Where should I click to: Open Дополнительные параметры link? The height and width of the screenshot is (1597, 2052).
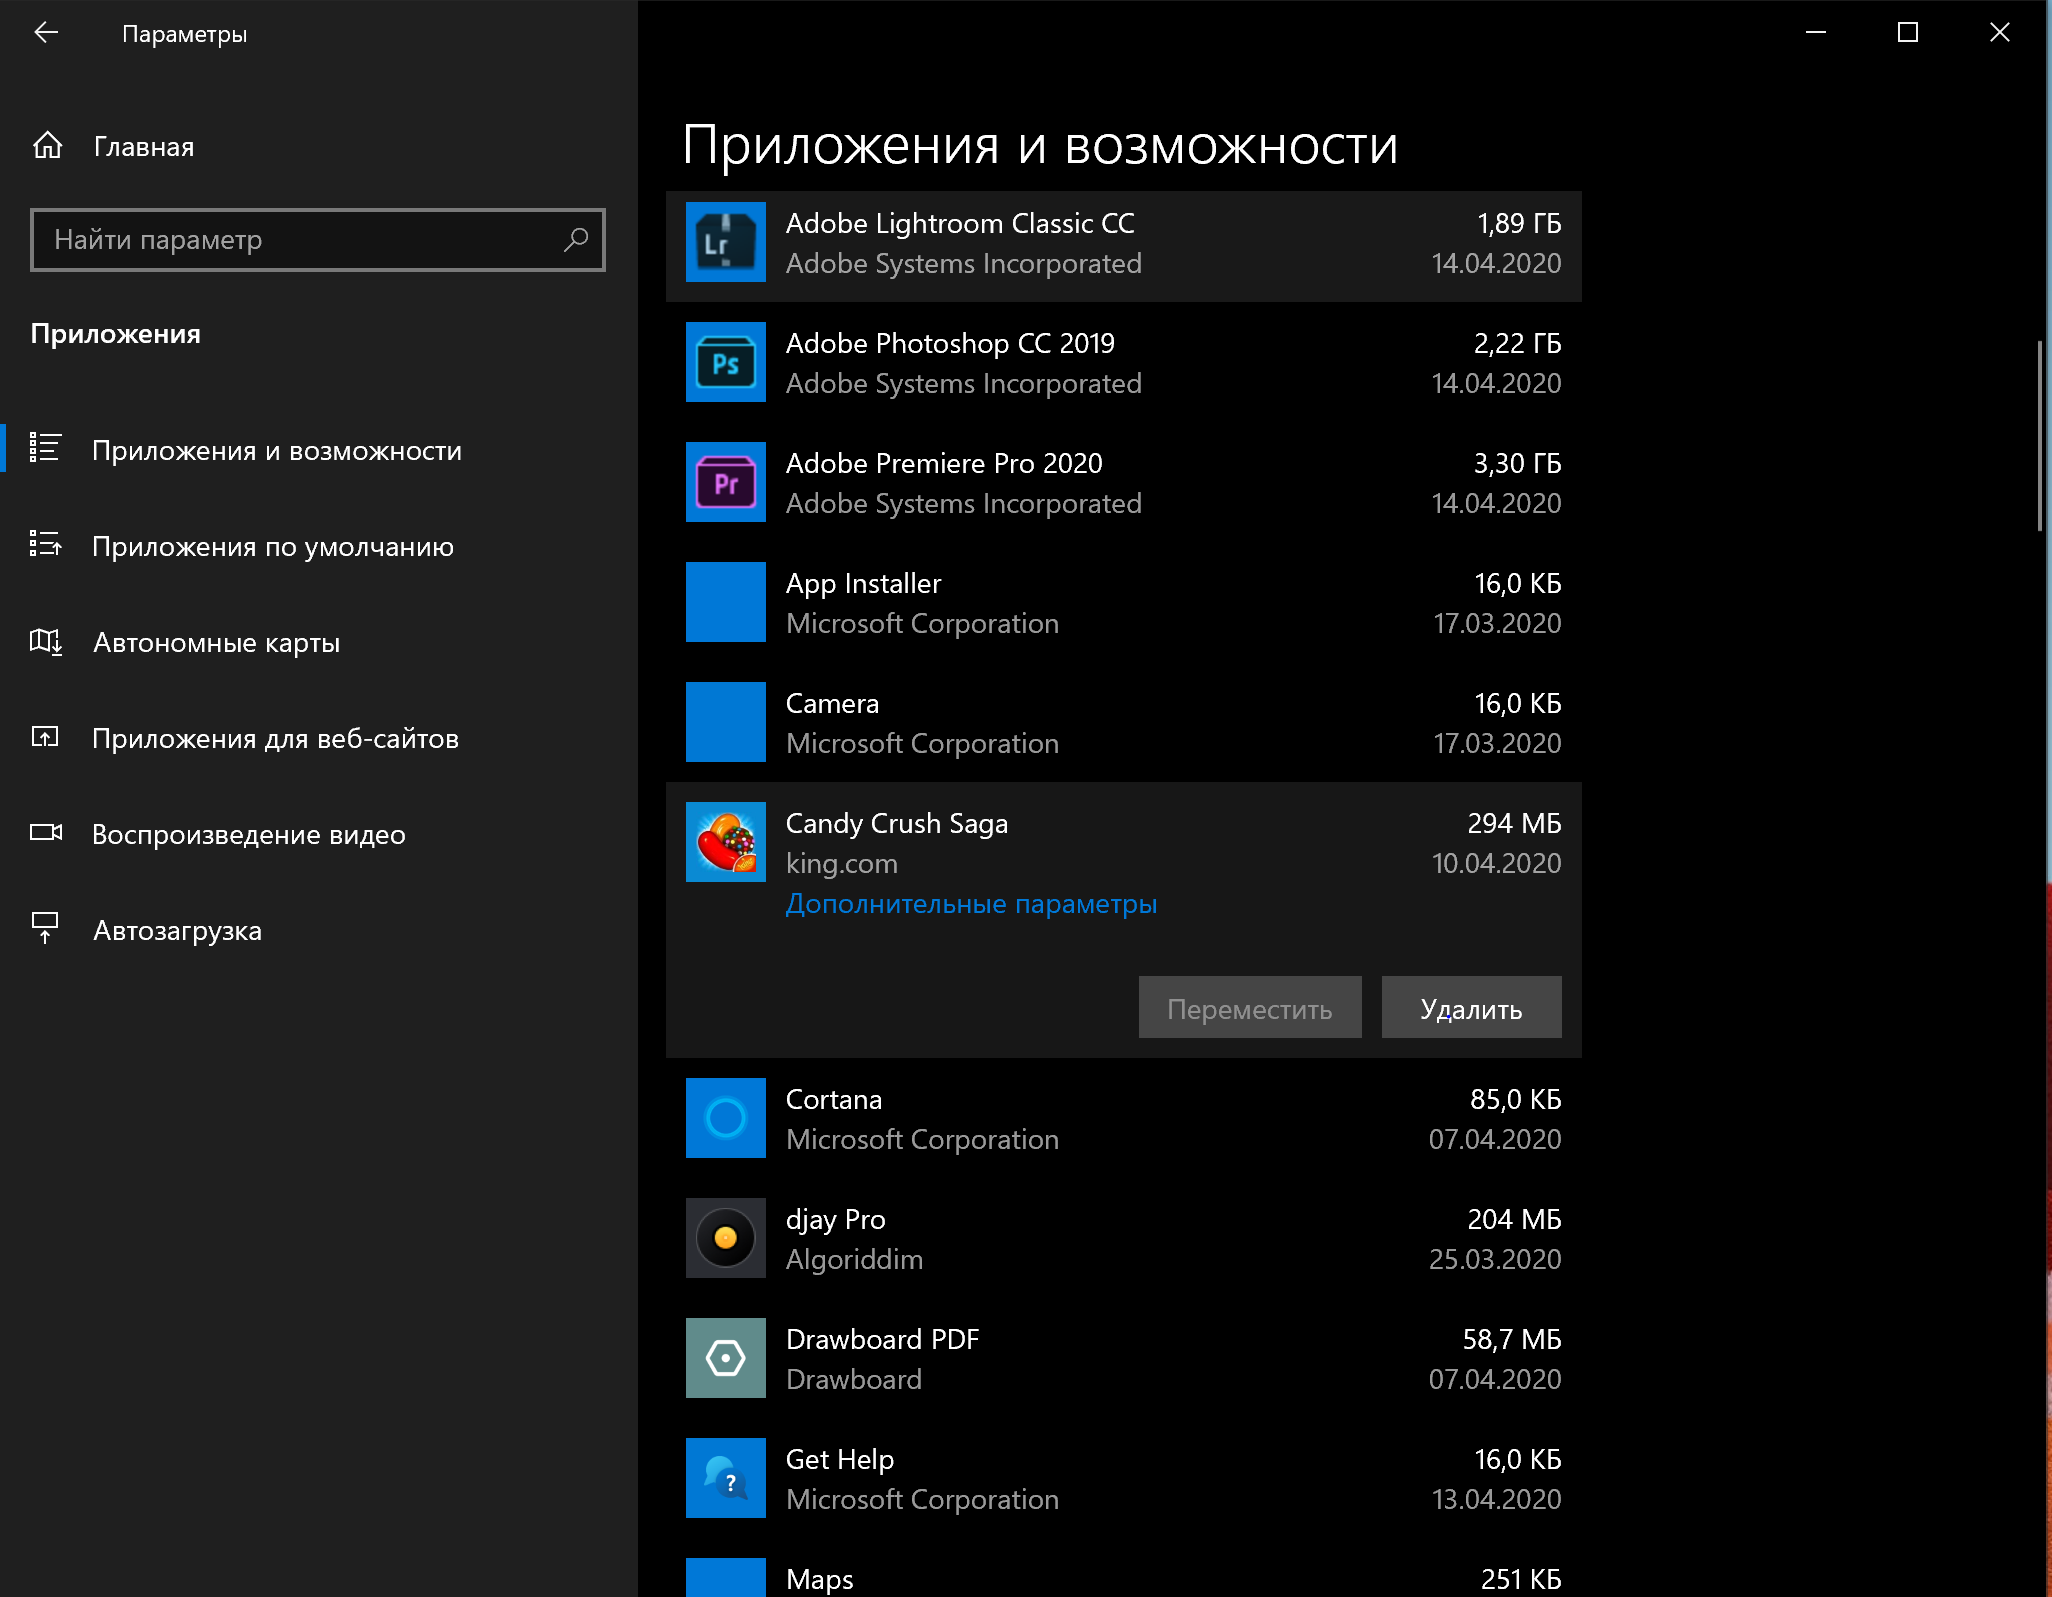[971, 904]
